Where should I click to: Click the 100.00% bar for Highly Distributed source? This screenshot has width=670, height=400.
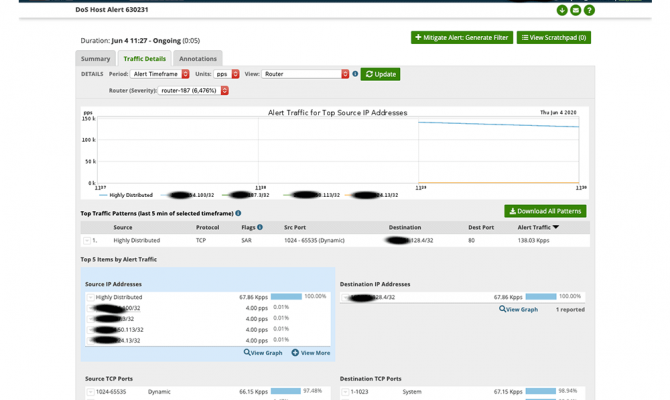pyautogui.click(x=286, y=297)
